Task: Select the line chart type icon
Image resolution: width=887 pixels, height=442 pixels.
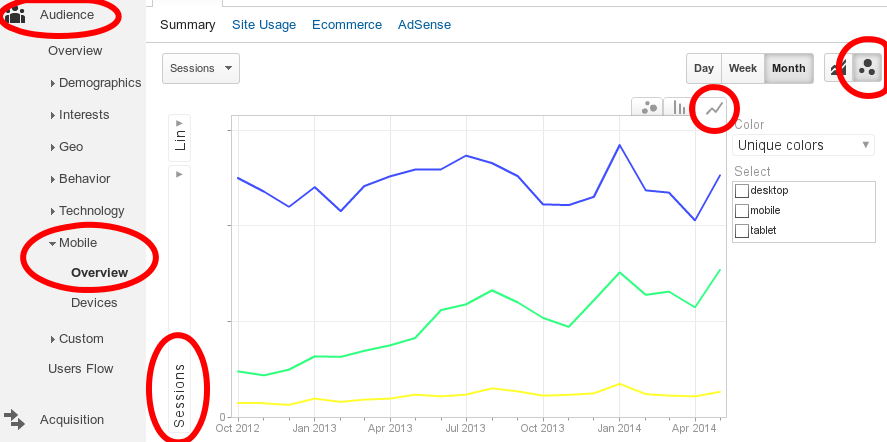Action: point(714,108)
